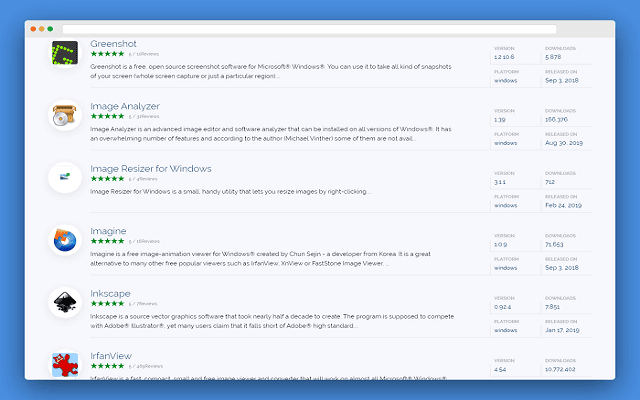Open the IrfanView title link
Screen dimensions: 640x400
111,355
